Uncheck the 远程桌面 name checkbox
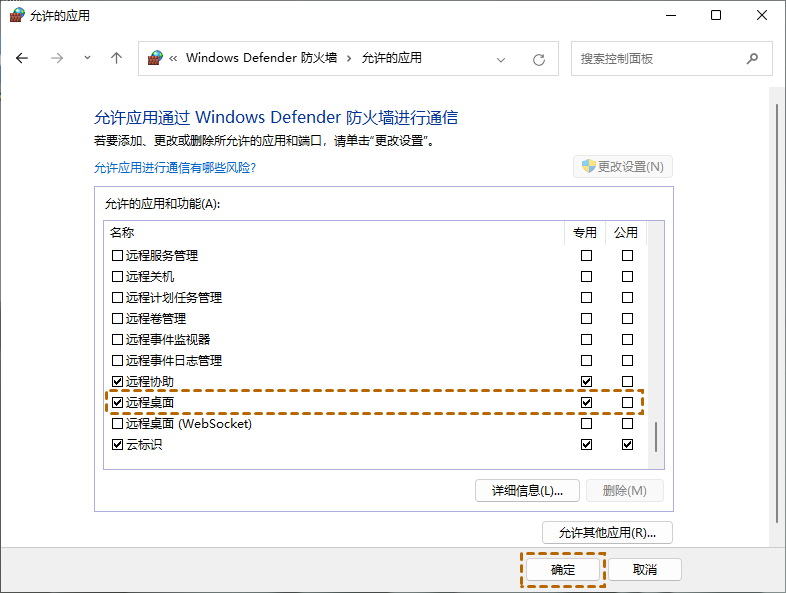The image size is (786, 593). click(x=117, y=403)
